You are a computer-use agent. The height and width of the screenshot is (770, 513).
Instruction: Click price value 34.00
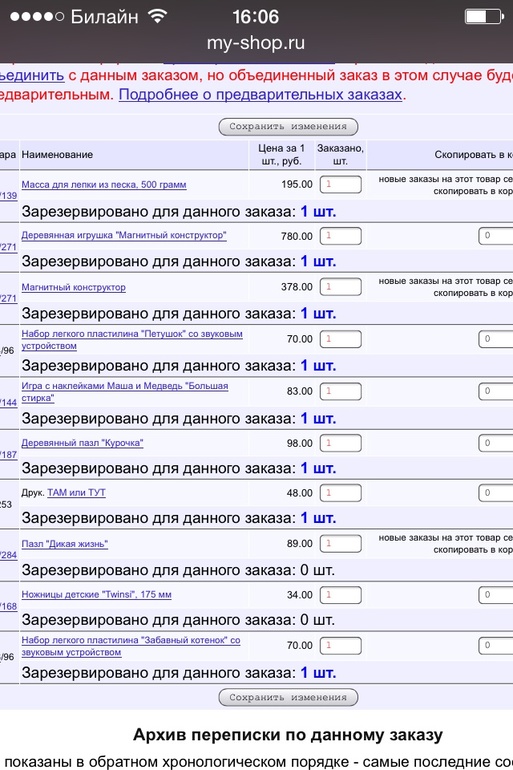tap(300, 595)
